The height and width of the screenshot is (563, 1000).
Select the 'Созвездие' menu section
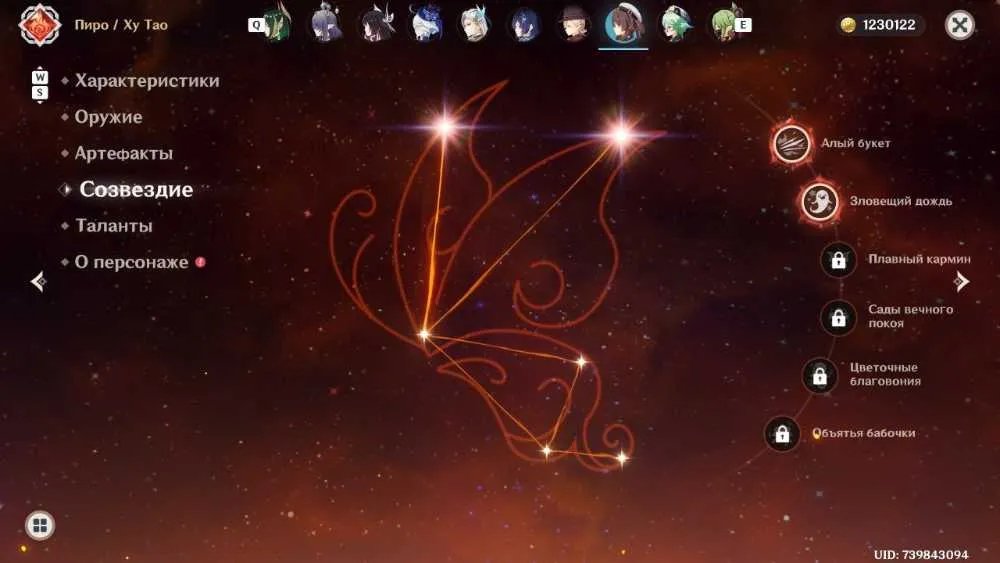pyautogui.click(x=136, y=189)
